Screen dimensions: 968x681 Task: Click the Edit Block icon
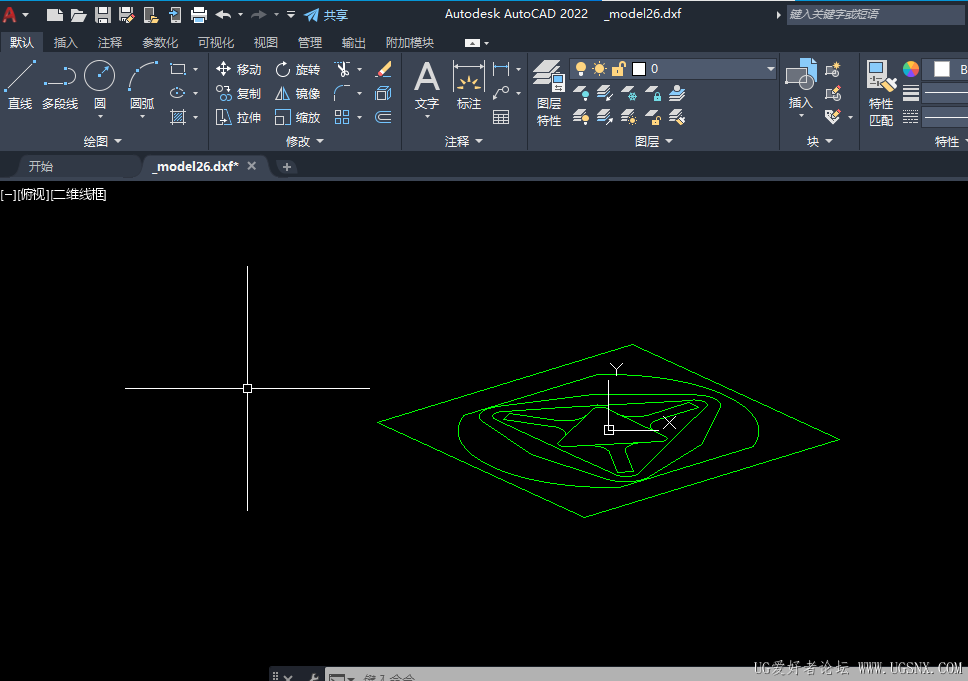coord(833,93)
